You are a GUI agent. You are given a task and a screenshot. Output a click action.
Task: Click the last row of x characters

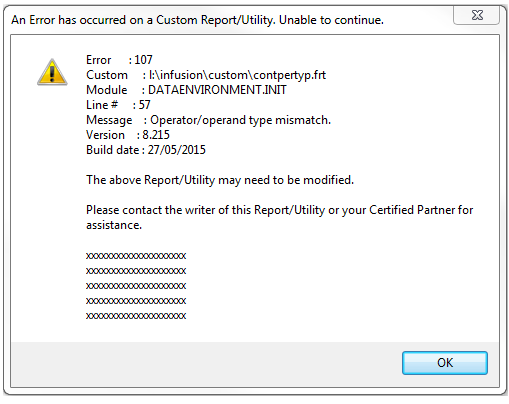coord(136,316)
